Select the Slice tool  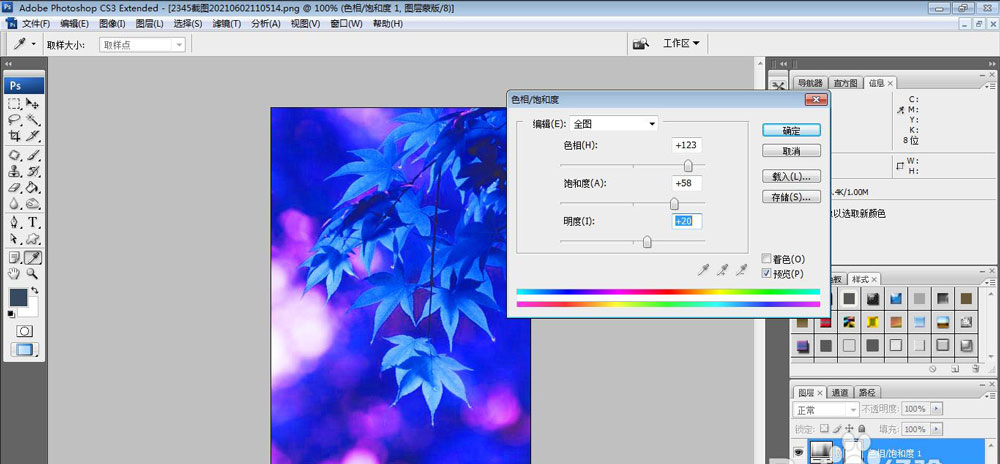click(33, 135)
